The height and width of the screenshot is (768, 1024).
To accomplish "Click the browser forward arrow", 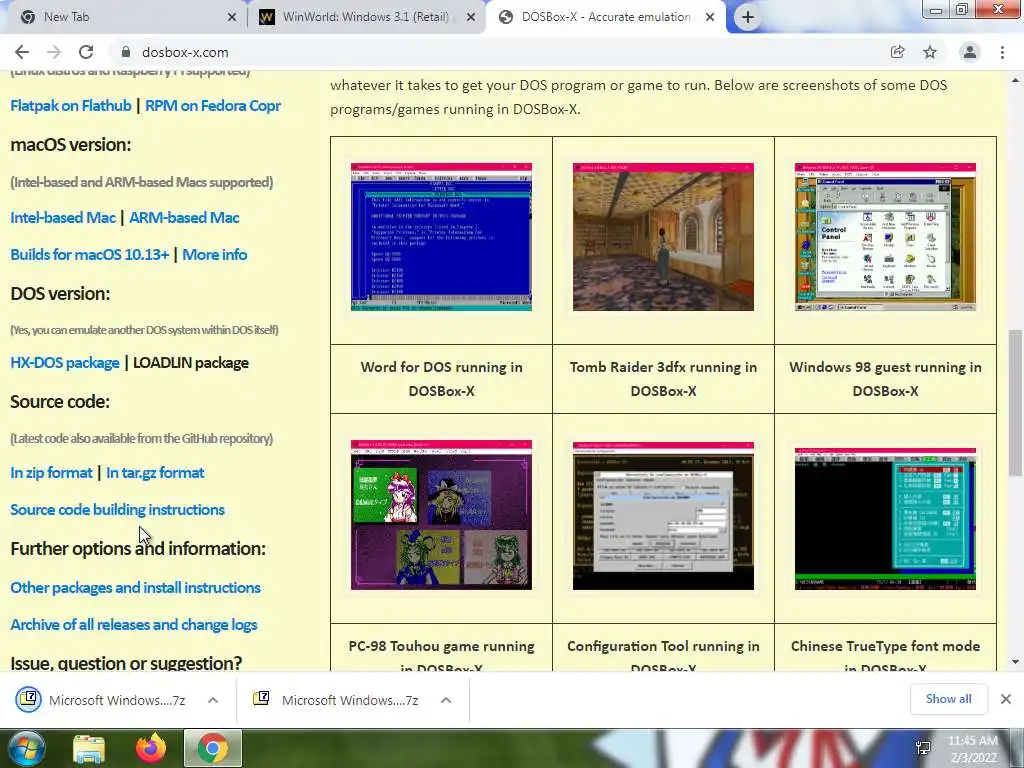I will coord(54,52).
